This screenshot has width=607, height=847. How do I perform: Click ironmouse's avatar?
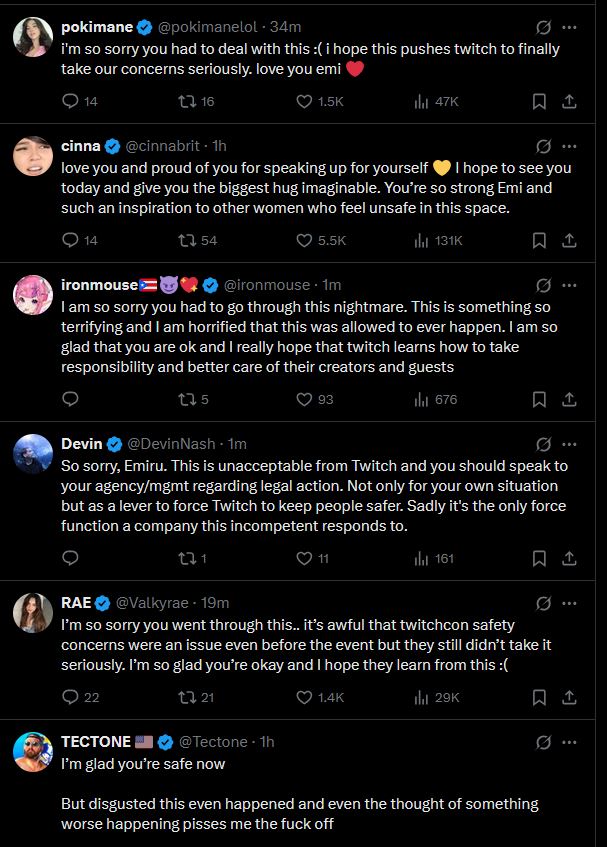pyautogui.click(x=34, y=295)
